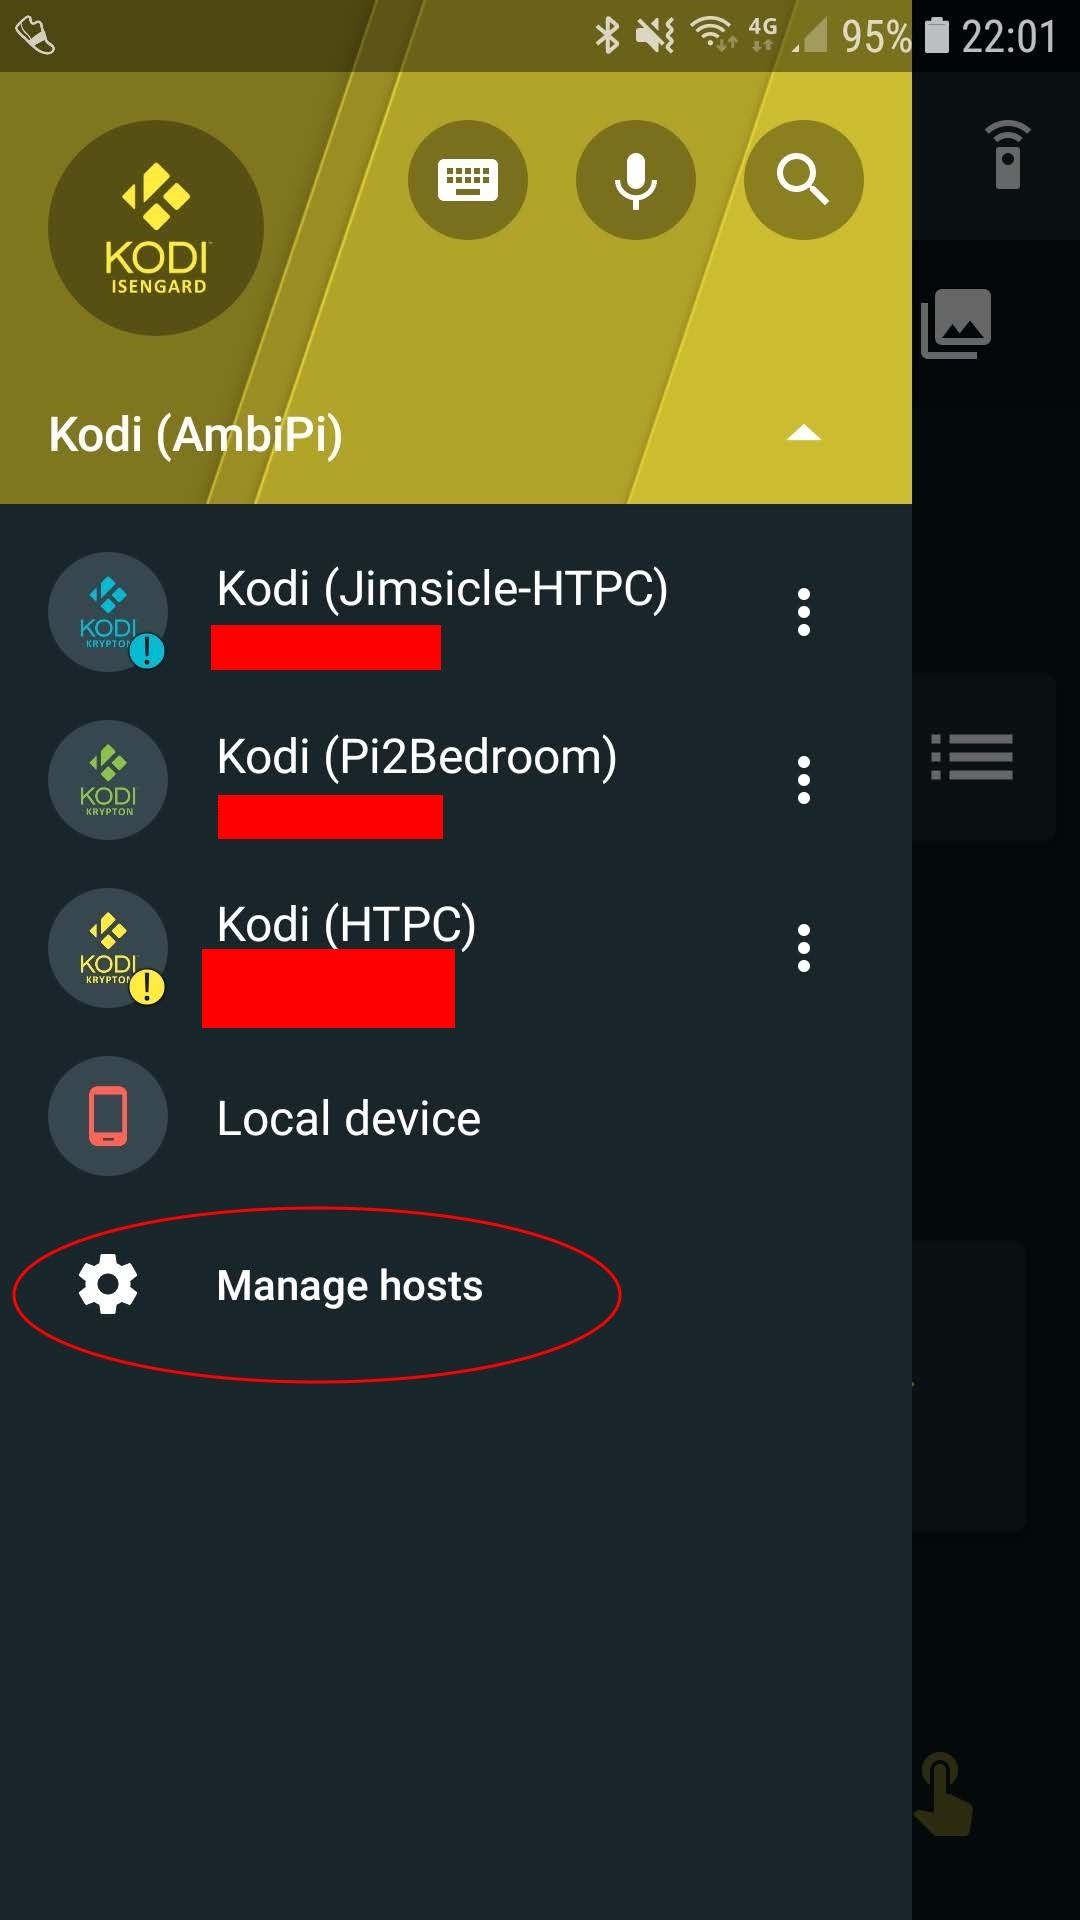Select the Kodi AmbiPi header entry

[196, 434]
